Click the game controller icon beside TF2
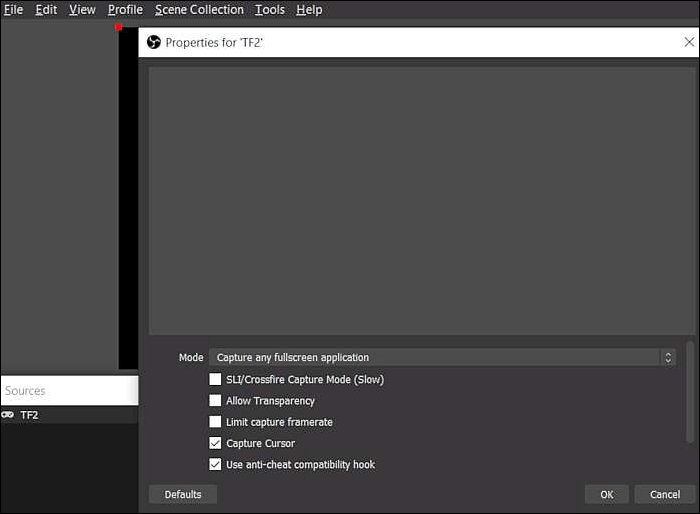700x514 pixels. pyautogui.click(x=8, y=415)
